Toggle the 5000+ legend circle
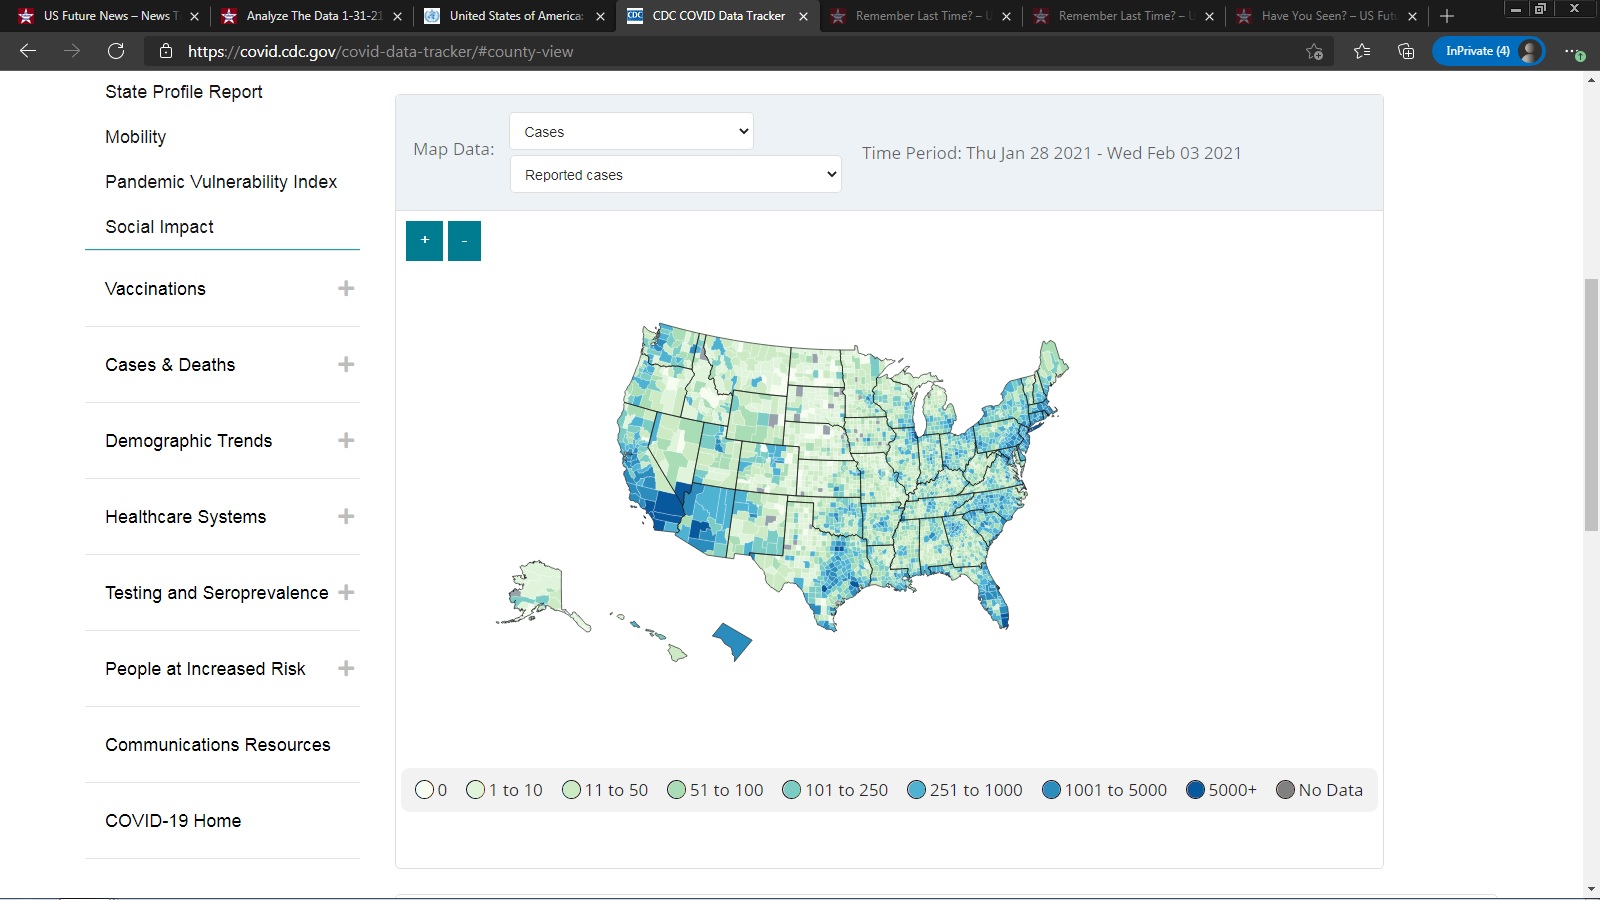1600x900 pixels. (1195, 790)
